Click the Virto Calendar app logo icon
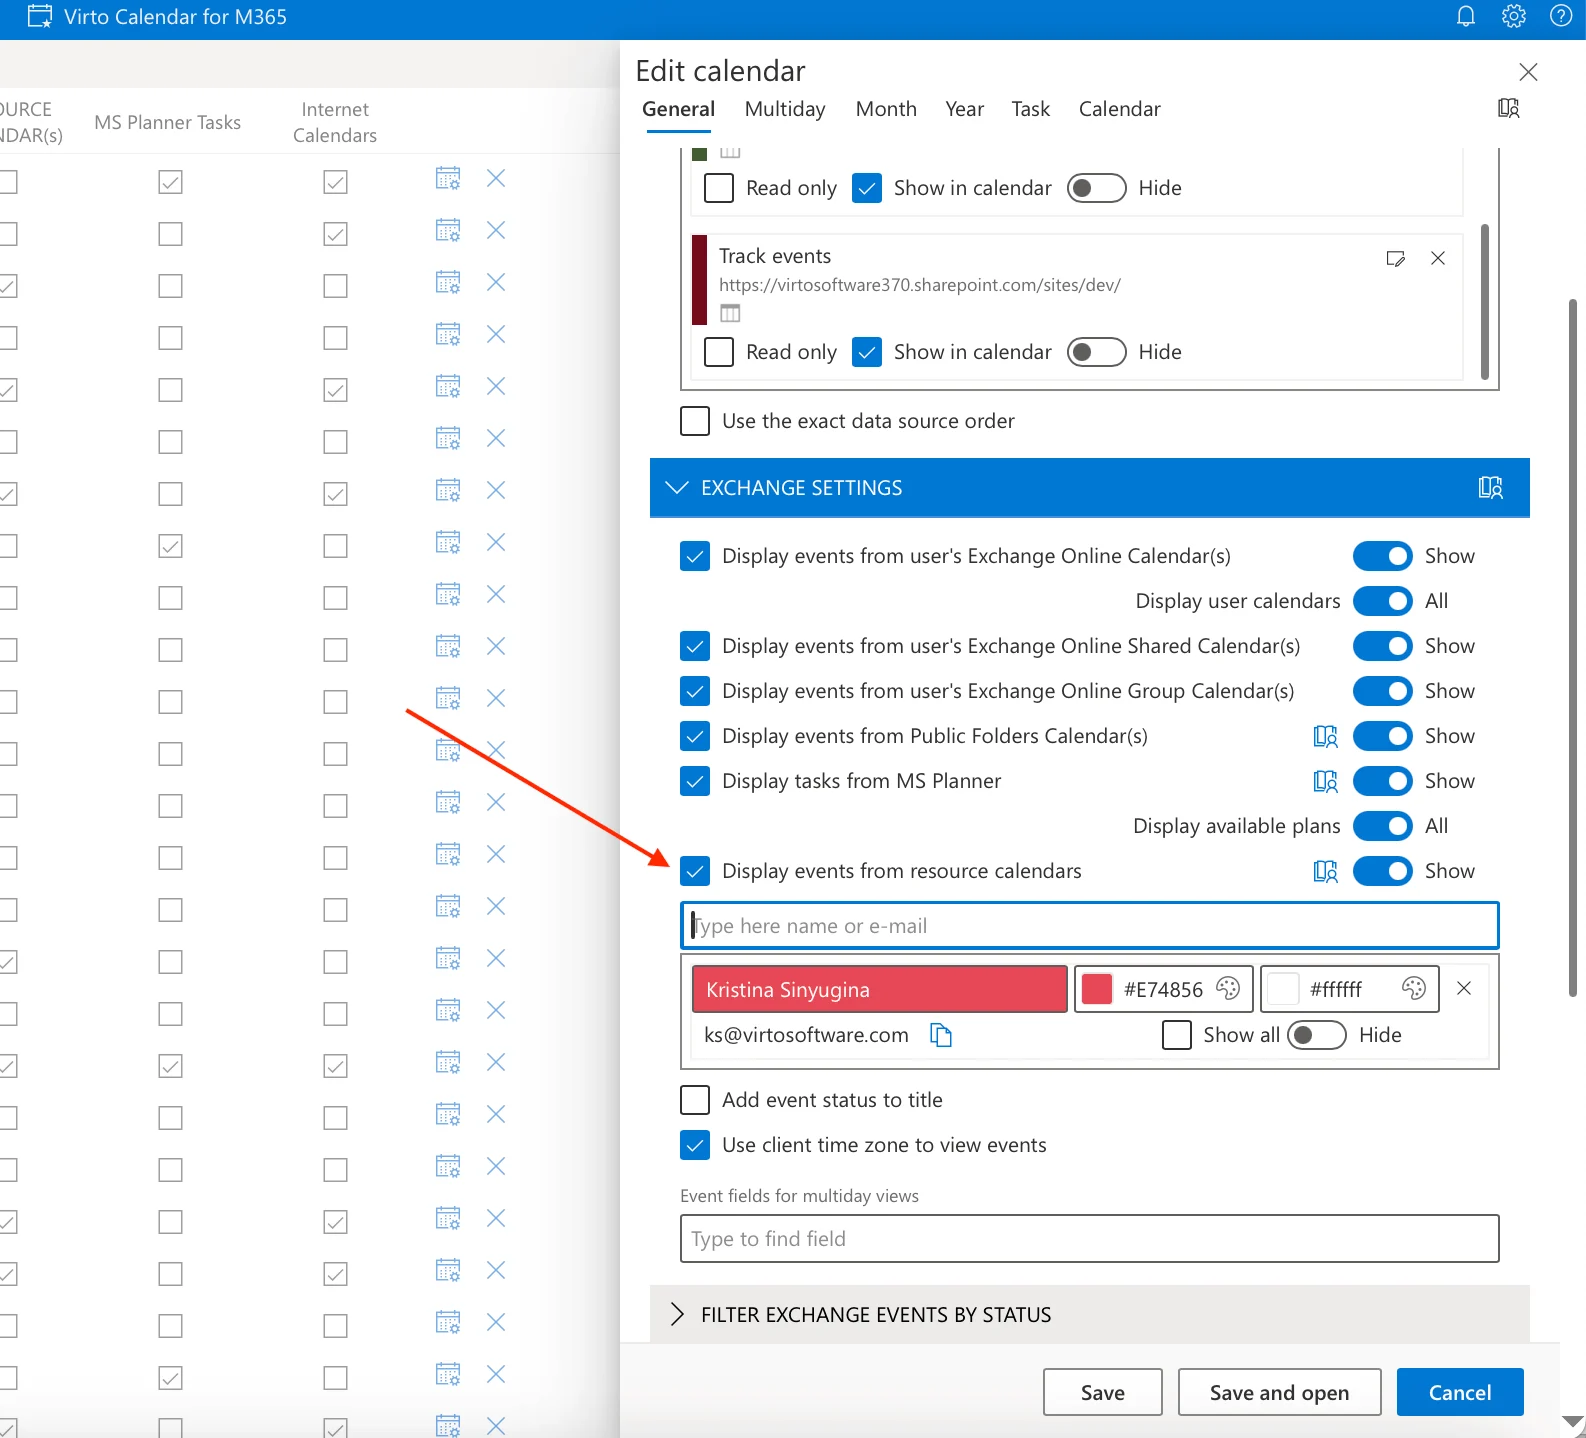Viewport: 1586px width, 1438px height. pos(40,17)
